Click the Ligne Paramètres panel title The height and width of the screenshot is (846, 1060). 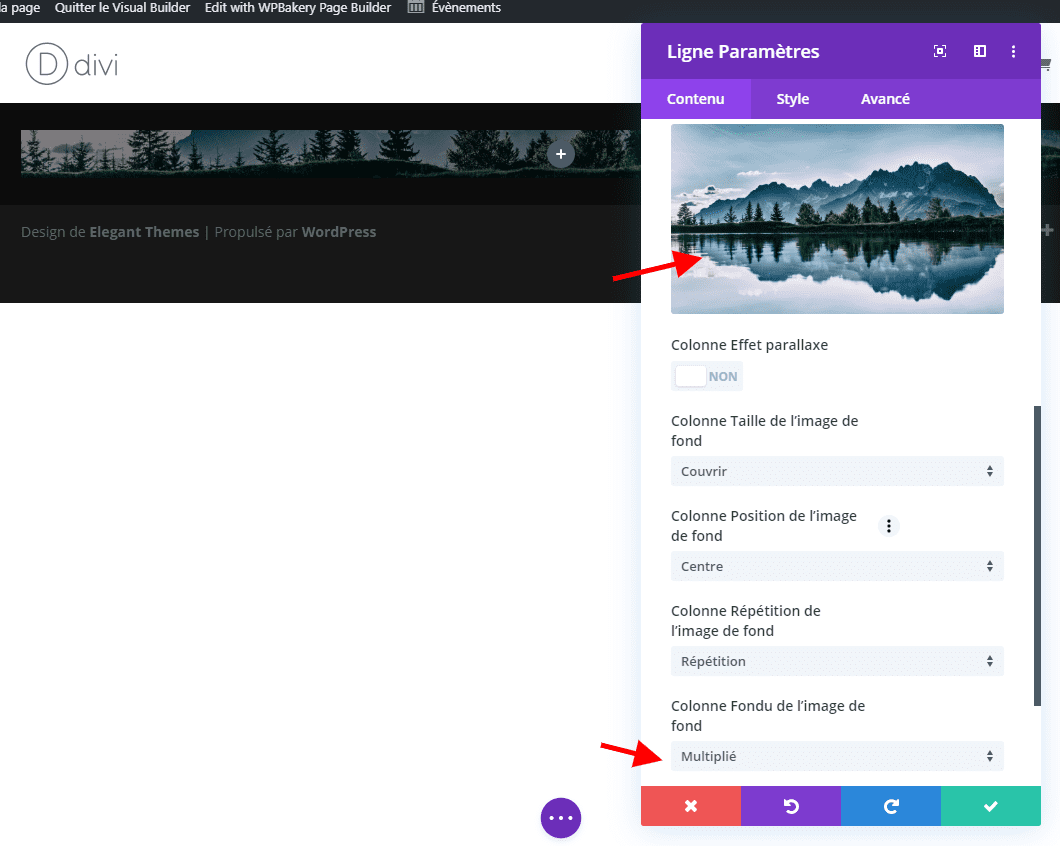(743, 51)
